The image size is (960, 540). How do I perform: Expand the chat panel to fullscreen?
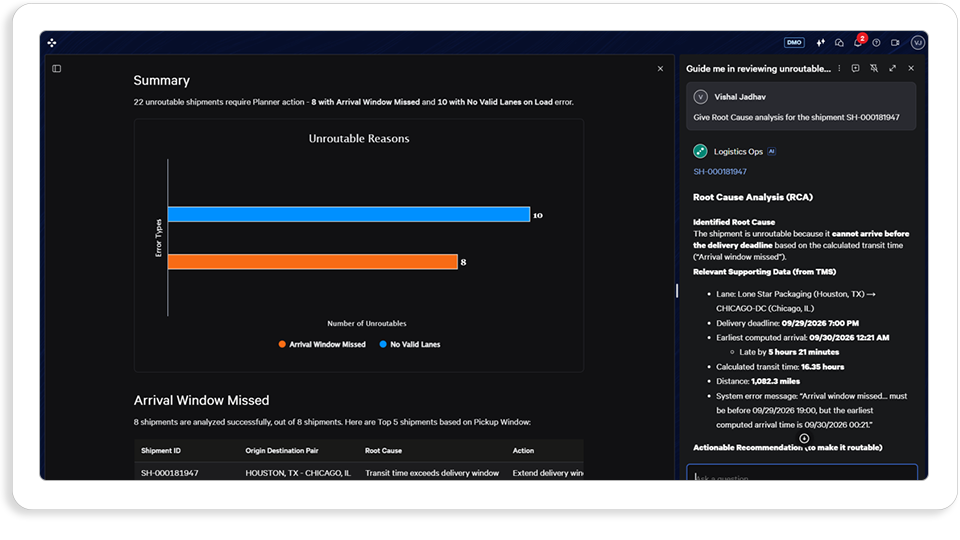tap(893, 69)
